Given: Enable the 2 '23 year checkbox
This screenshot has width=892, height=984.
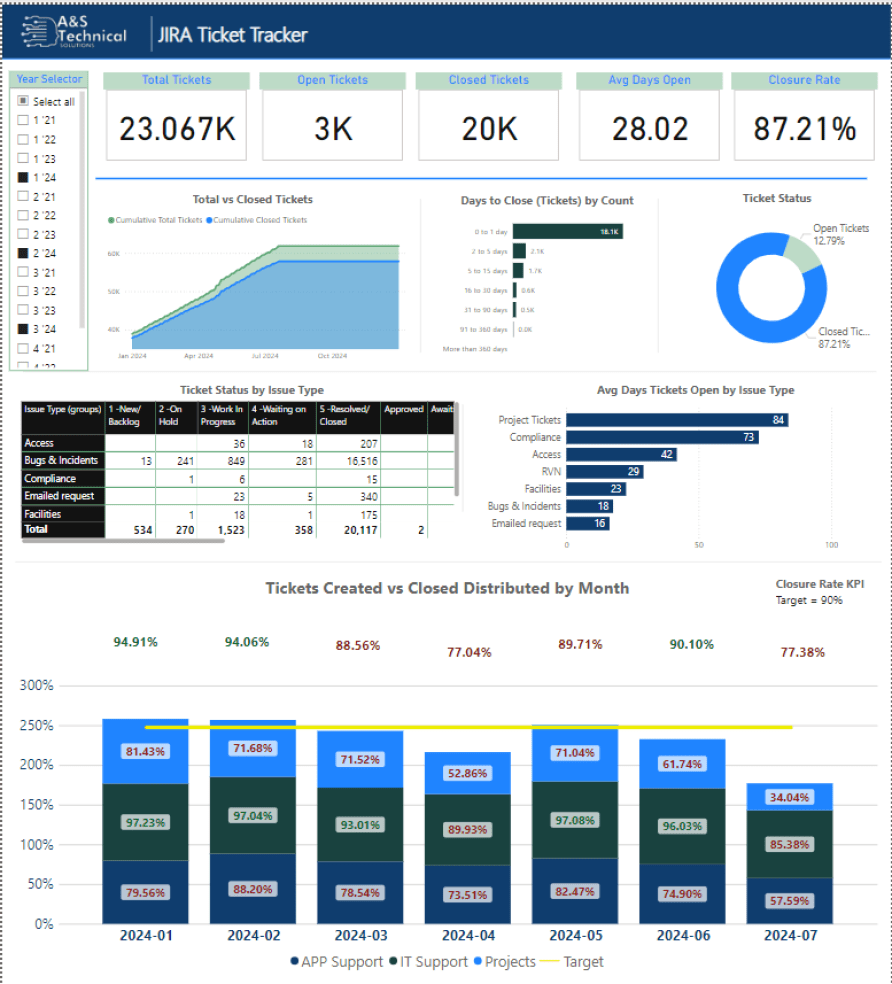Looking at the screenshot, I should (23, 234).
